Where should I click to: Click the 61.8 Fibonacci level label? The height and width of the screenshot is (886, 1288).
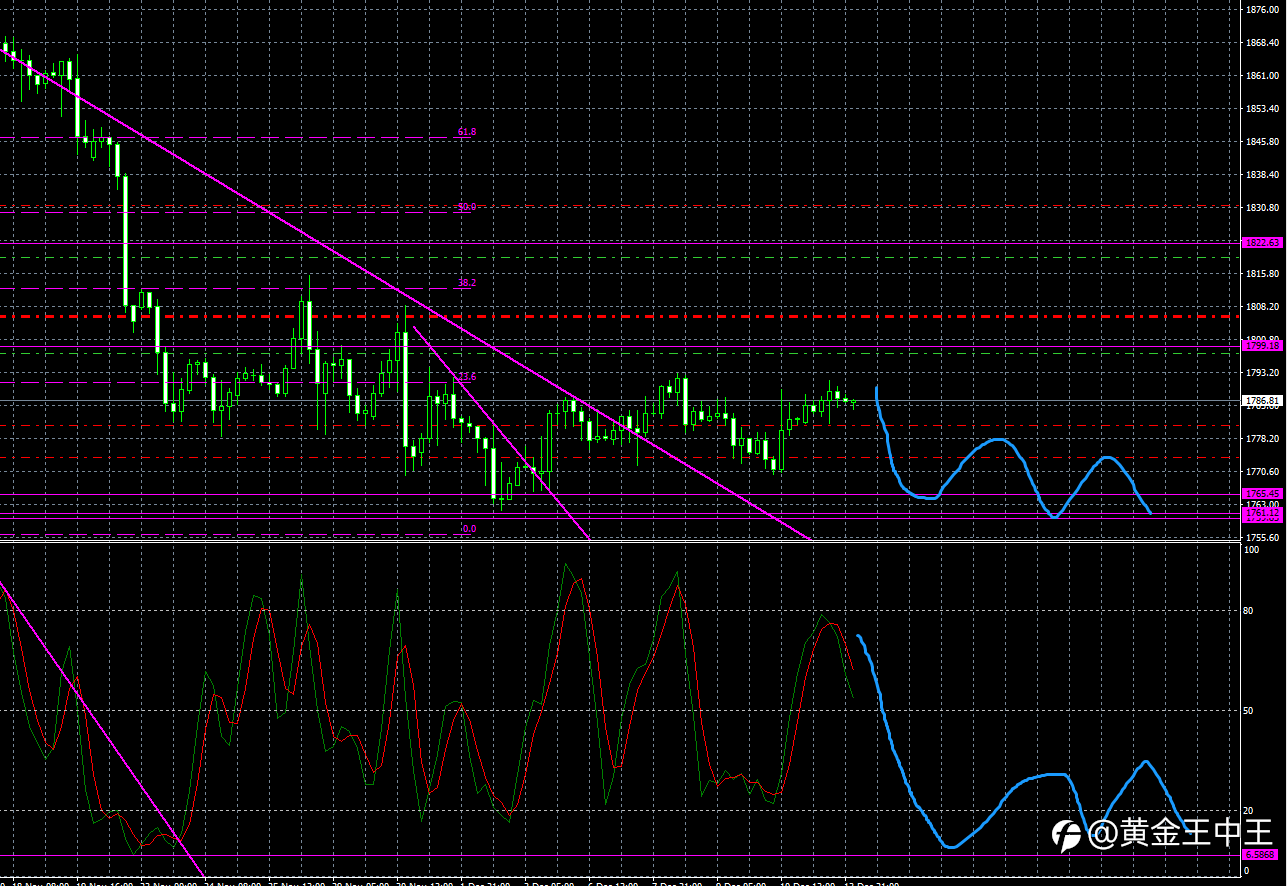(x=467, y=132)
